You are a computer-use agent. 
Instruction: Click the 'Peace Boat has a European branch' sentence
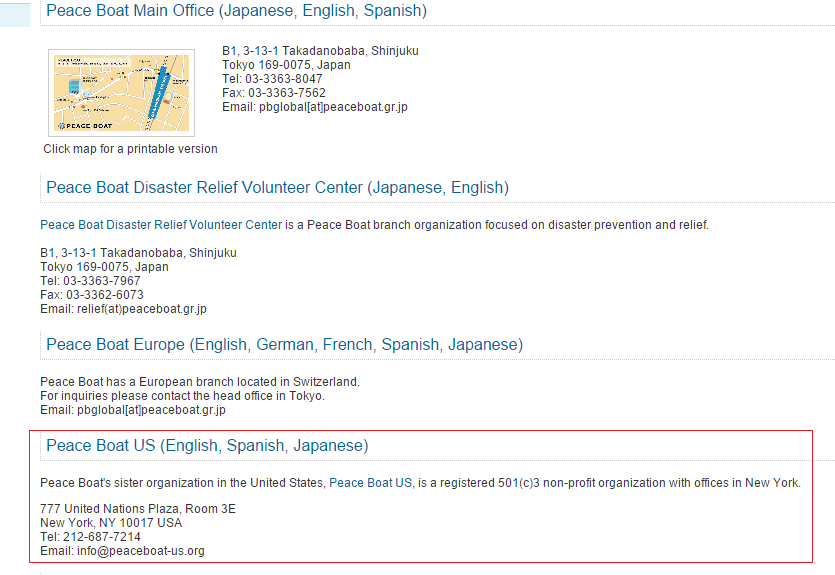[x=200, y=382]
